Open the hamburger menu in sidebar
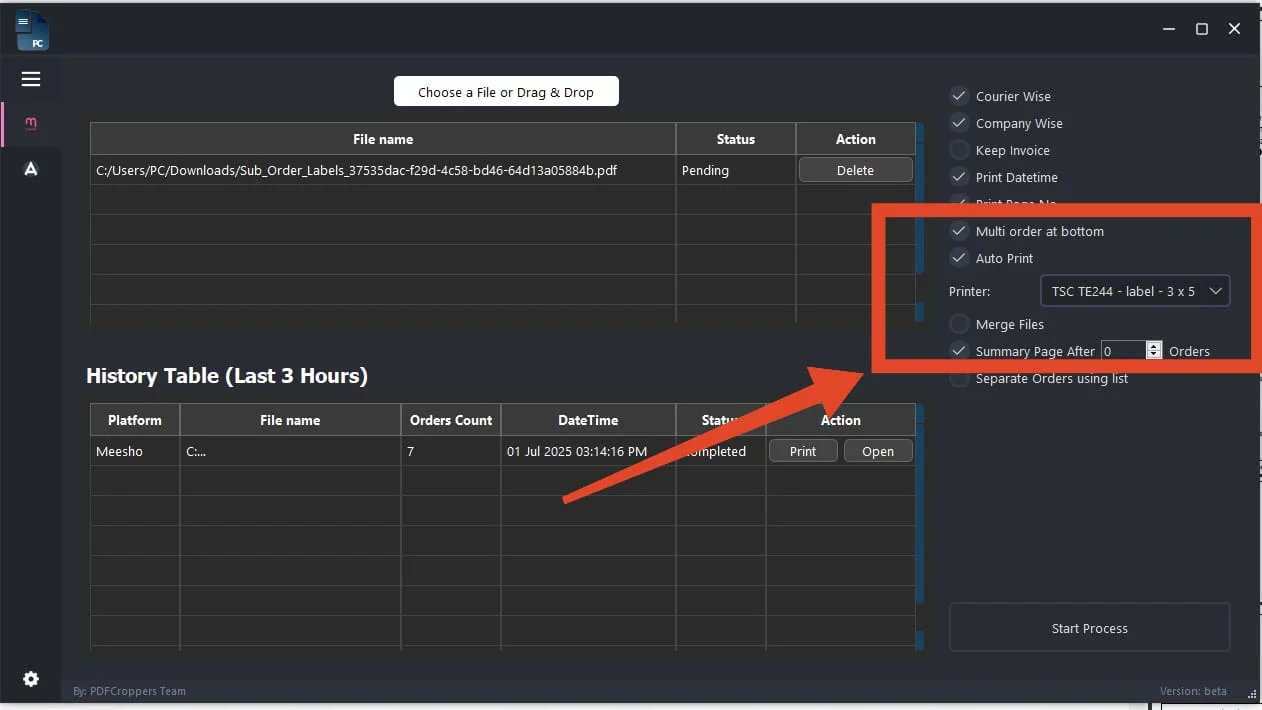The width and height of the screenshot is (1262, 710). point(31,79)
